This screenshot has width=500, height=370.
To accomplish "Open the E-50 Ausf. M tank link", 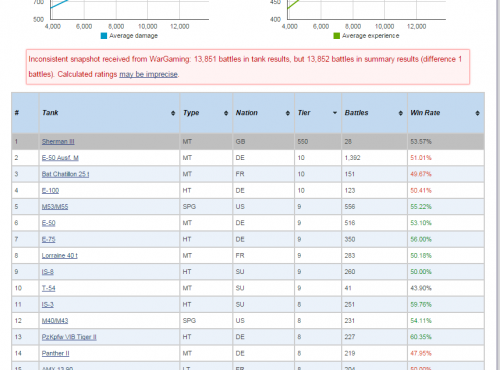I will [60, 158].
